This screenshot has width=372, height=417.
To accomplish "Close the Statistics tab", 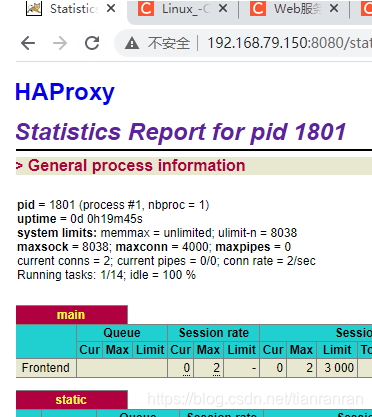I will (x=111, y=8).
